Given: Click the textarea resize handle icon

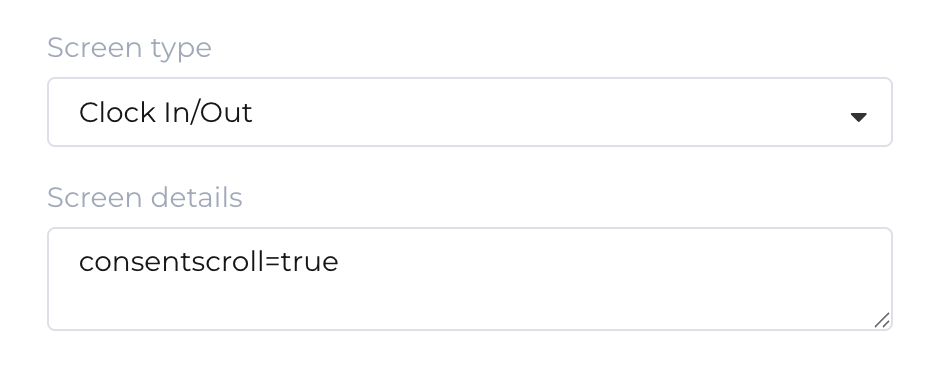Looking at the screenshot, I should click(881, 320).
